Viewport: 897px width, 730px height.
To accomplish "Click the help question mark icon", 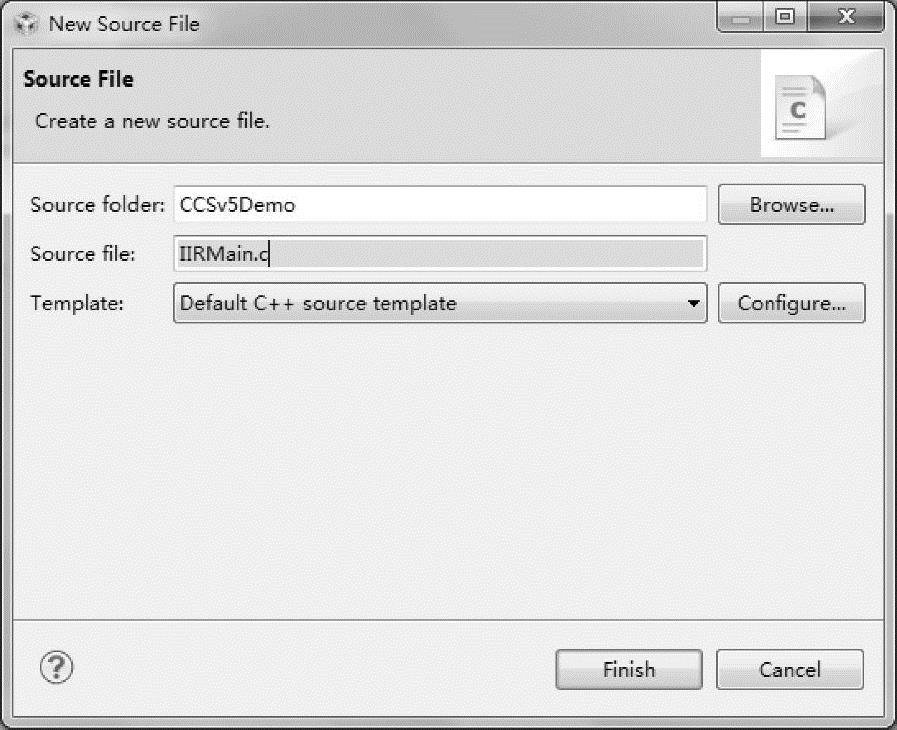I will 57,667.
